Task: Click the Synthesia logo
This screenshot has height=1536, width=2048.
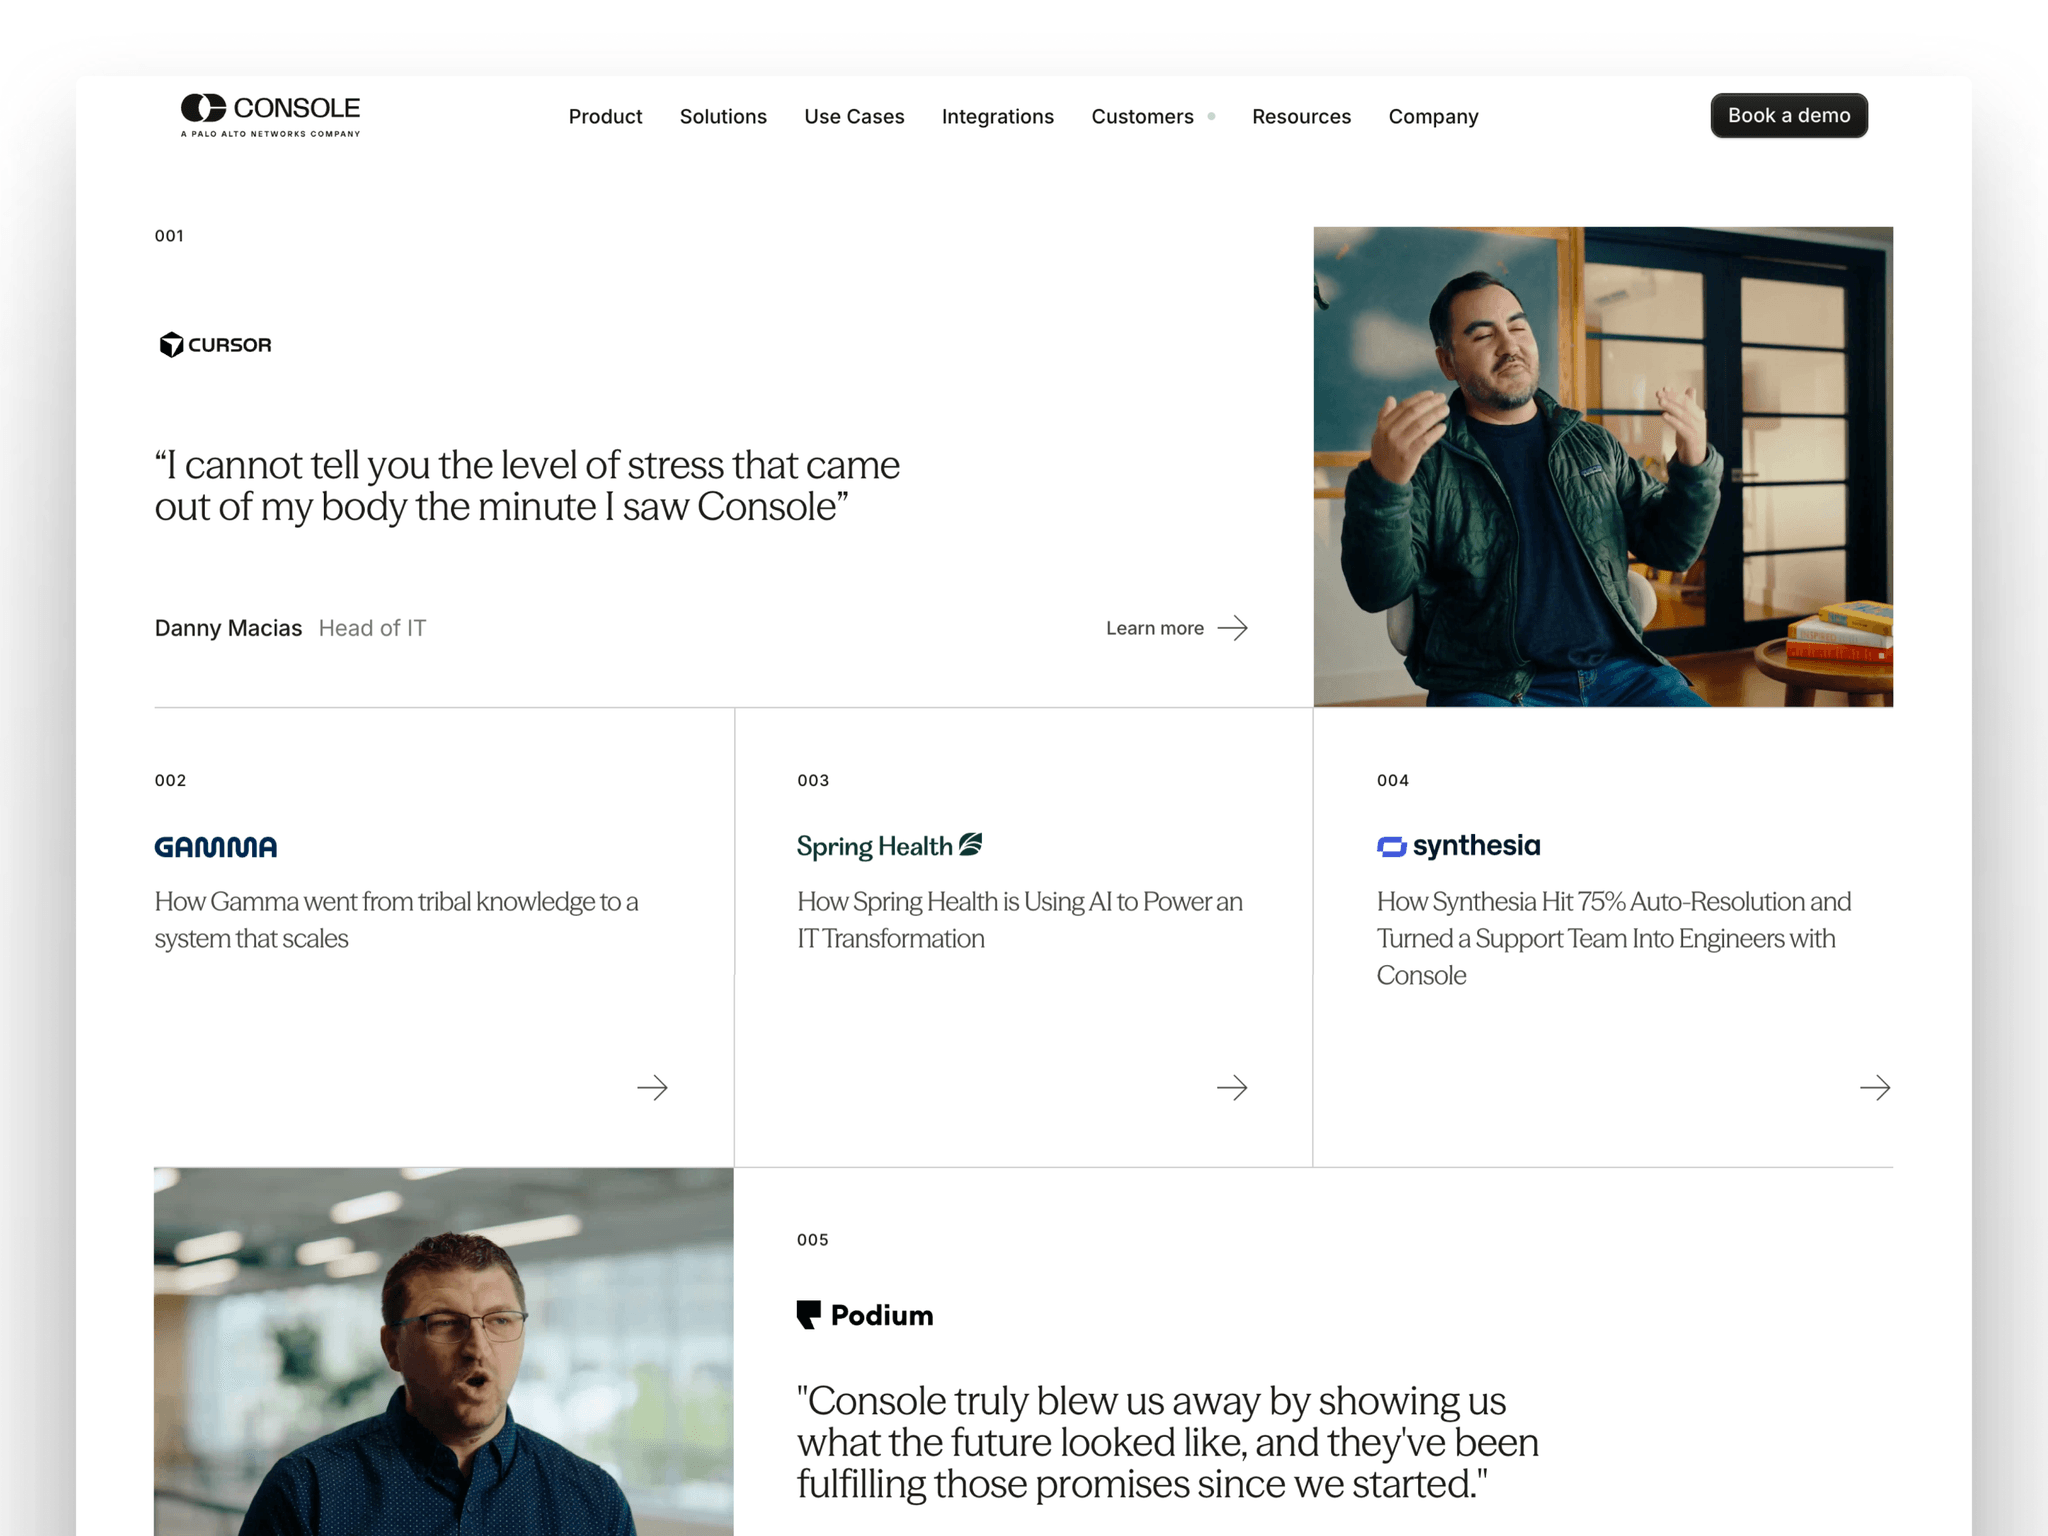Action: click(1458, 846)
